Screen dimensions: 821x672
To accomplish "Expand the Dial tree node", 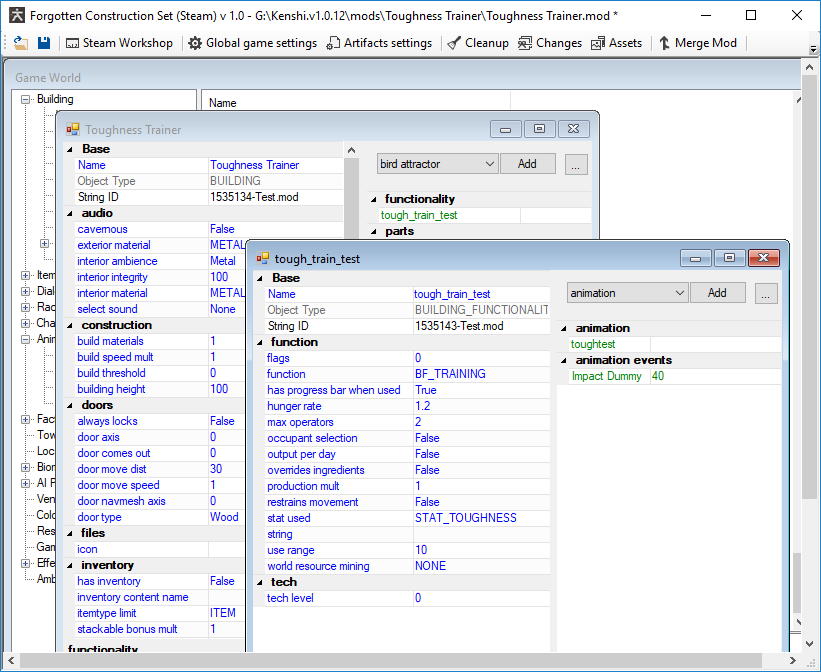I will click(25, 291).
